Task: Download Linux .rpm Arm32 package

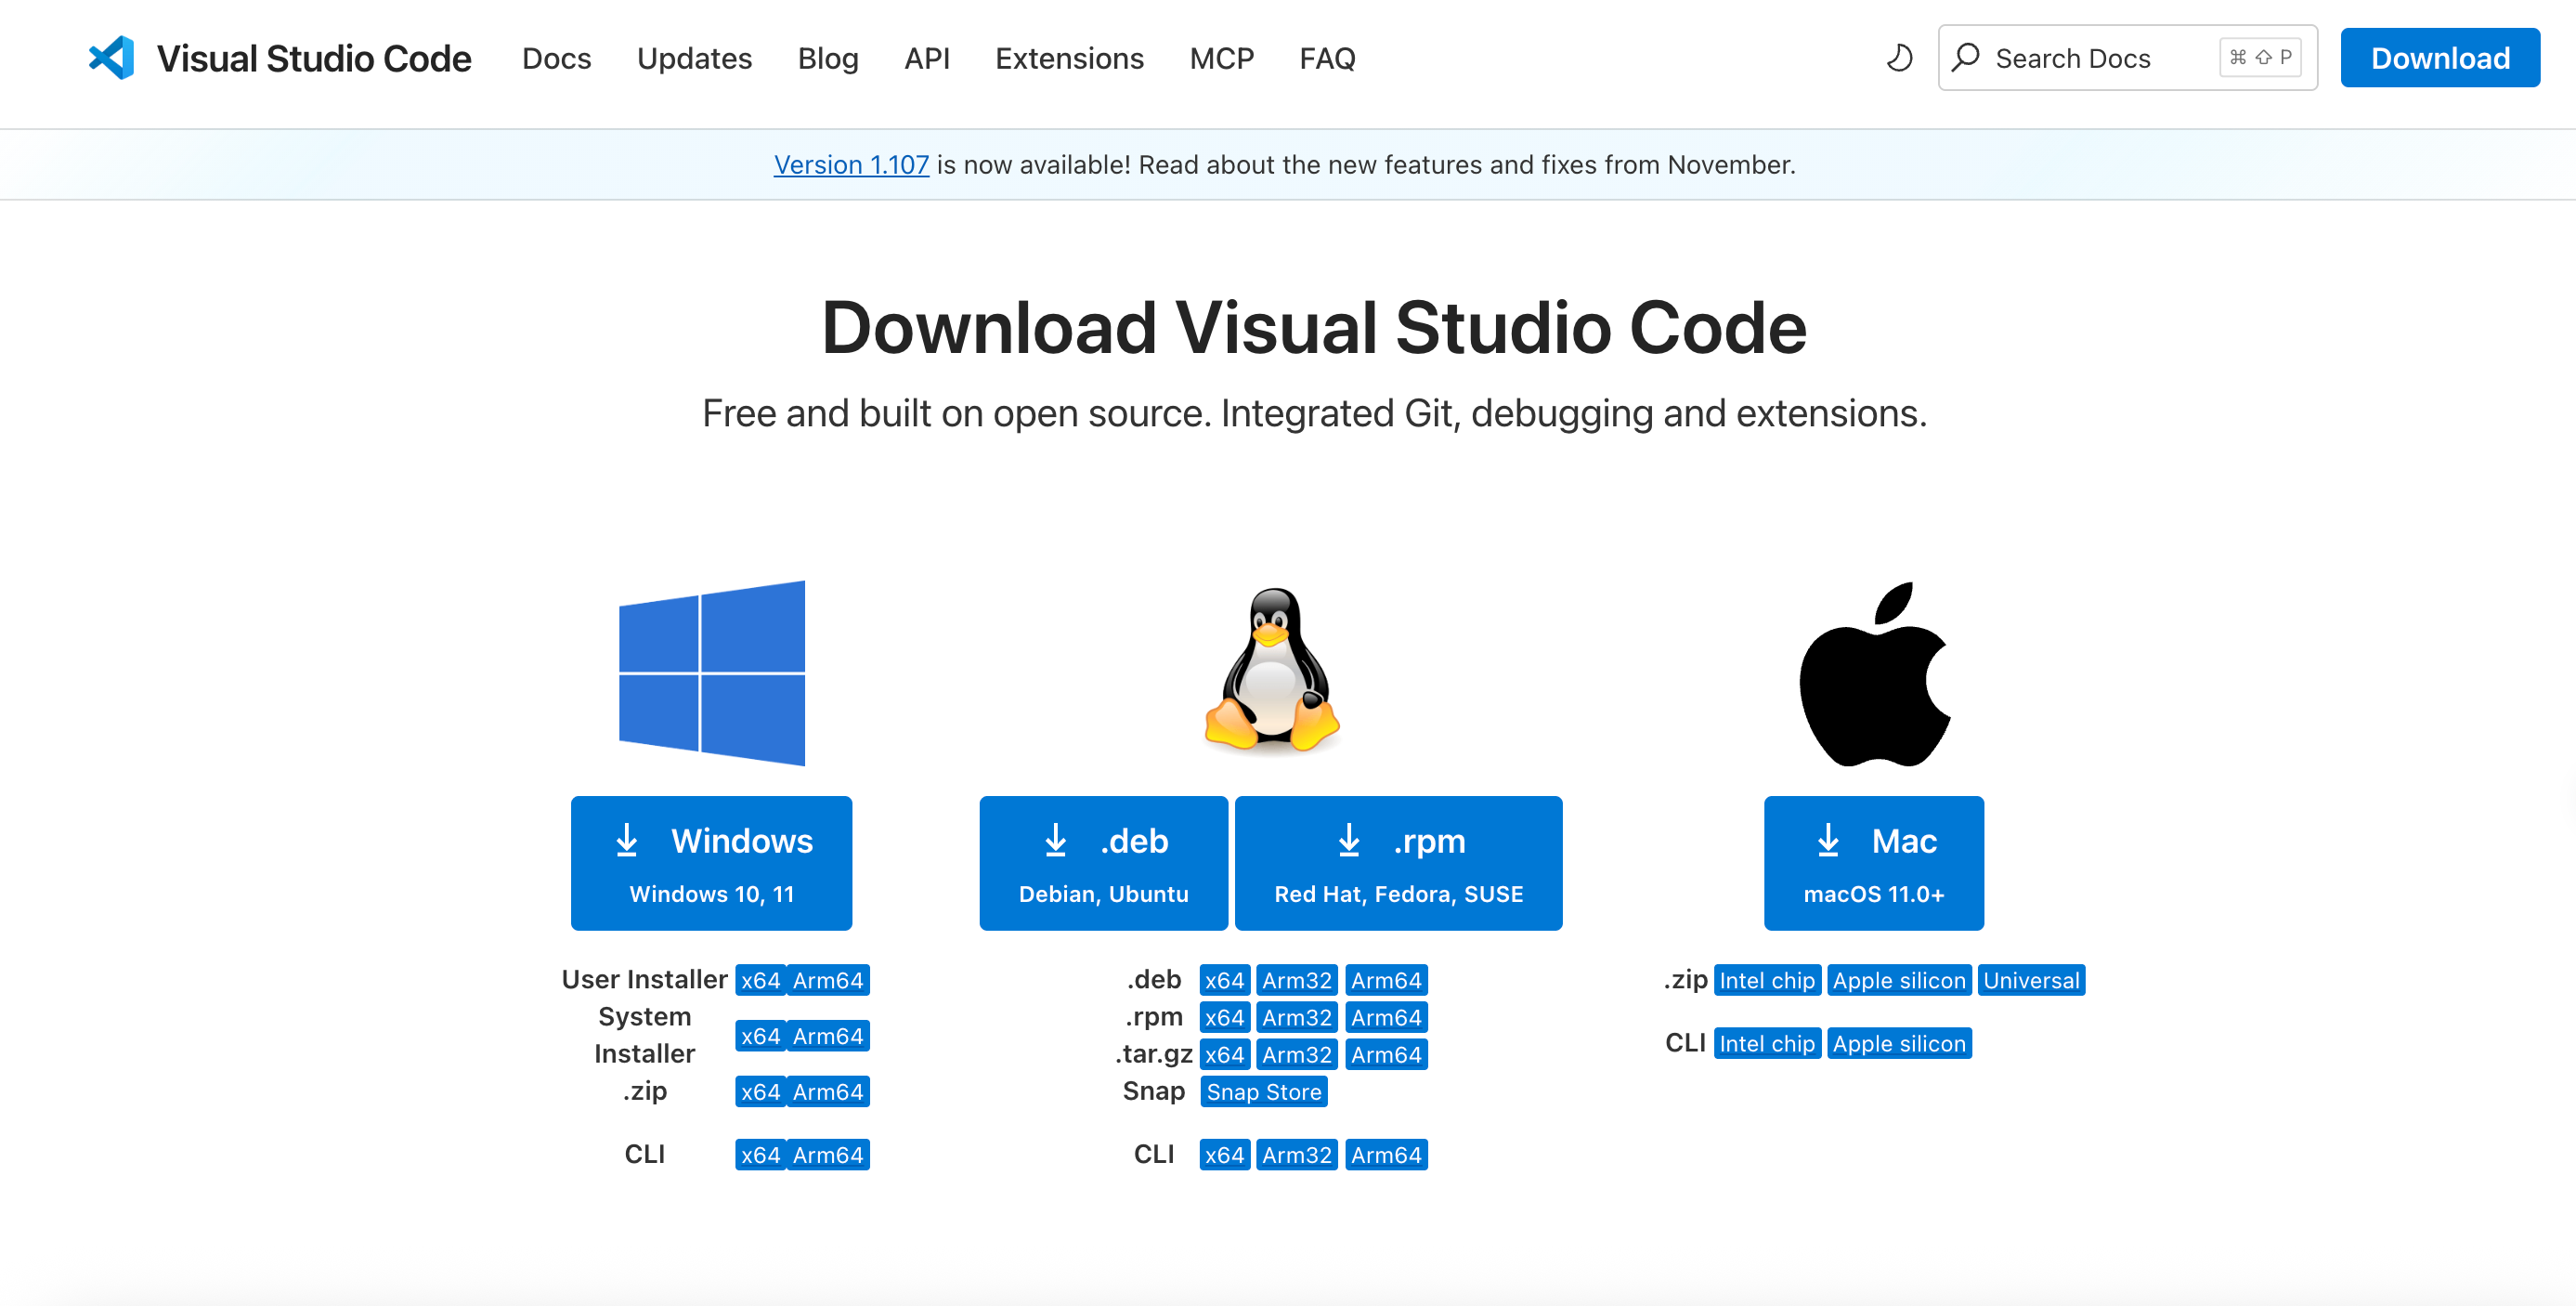Action: click(x=1296, y=1017)
